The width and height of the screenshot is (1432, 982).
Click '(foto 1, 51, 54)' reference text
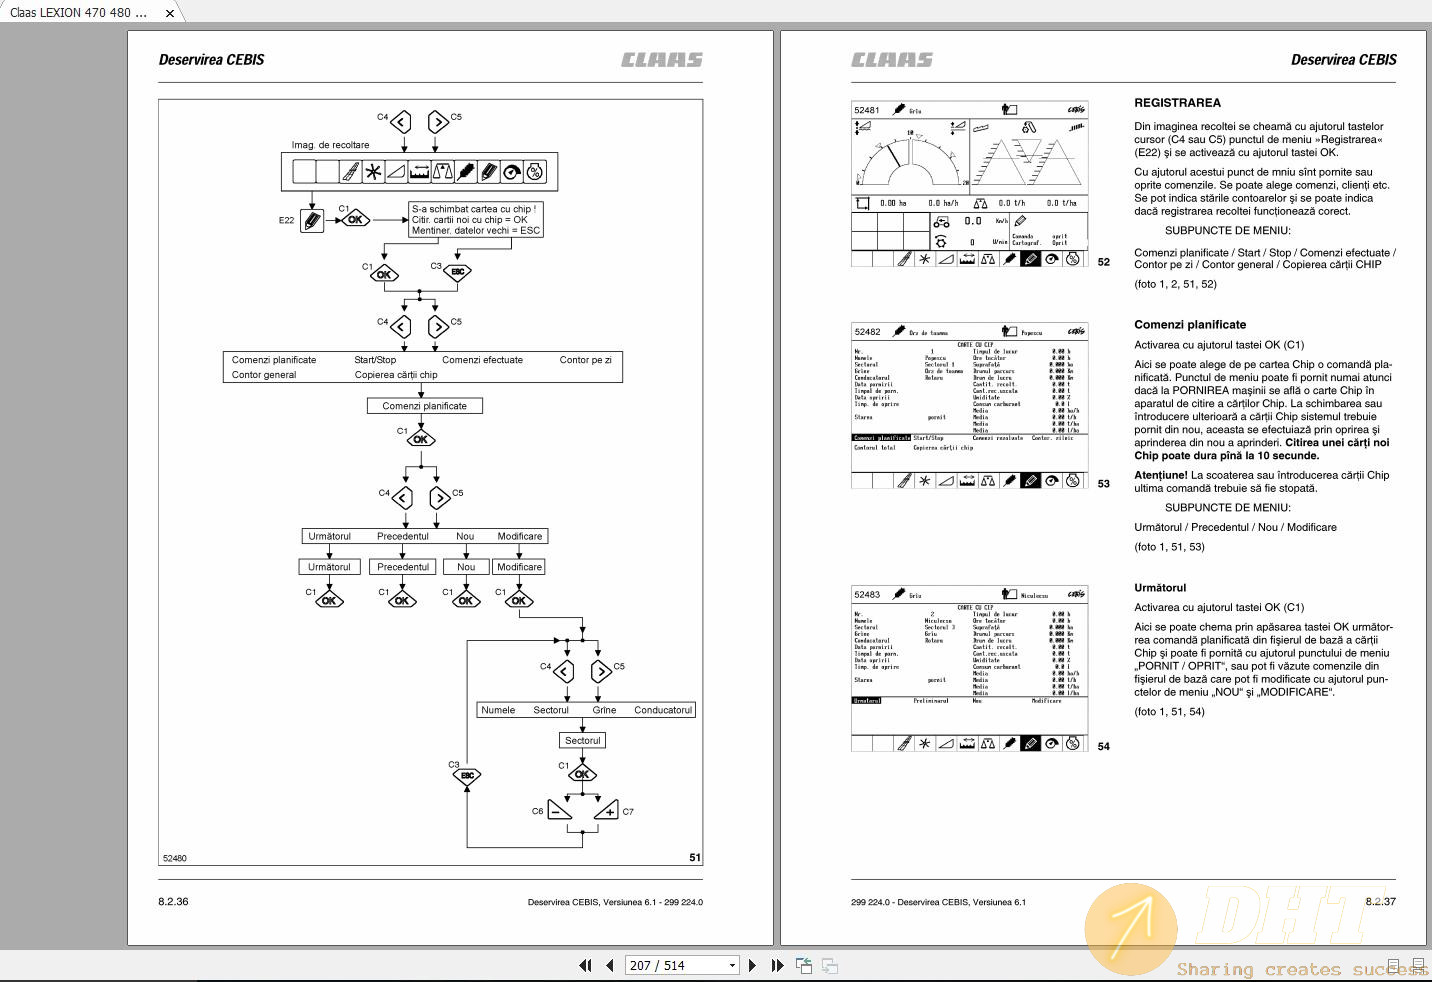[1169, 712]
